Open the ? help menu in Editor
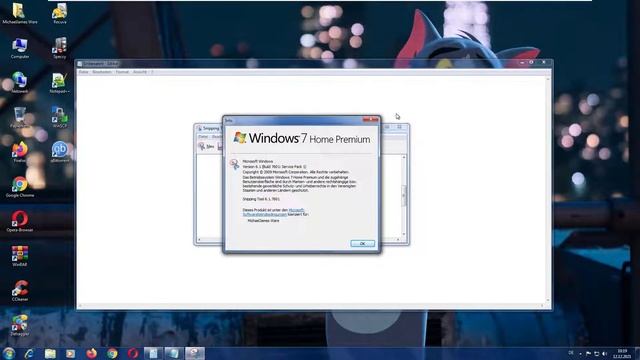The height and width of the screenshot is (360, 640). [152, 72]
